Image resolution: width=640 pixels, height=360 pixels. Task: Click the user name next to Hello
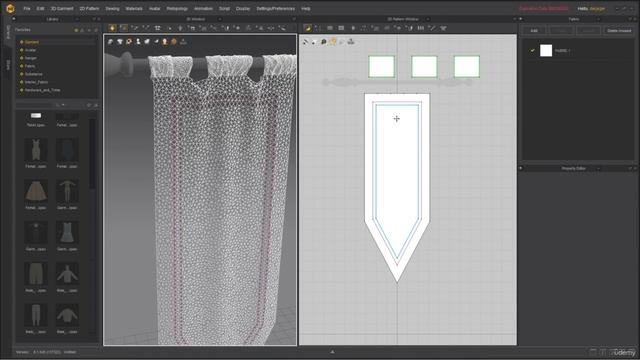tap(598, 9)
